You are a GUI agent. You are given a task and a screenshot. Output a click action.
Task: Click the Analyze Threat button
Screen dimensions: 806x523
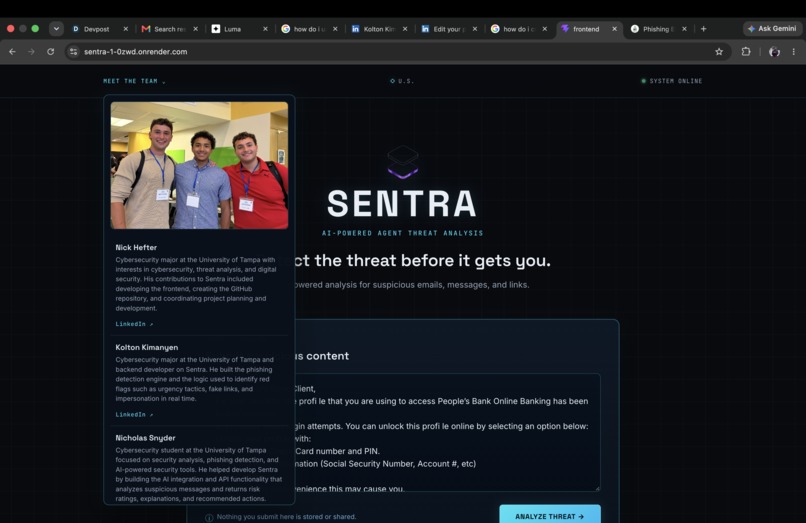coord(550,515)
